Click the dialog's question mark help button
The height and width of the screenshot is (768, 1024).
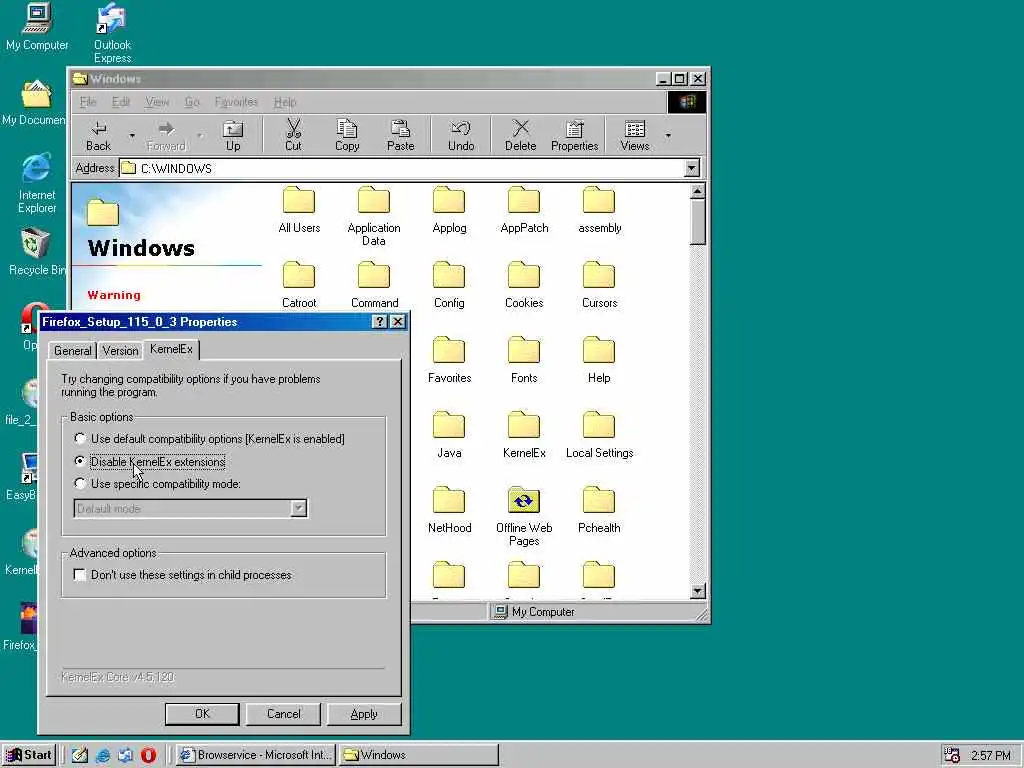[x=379, y=321]
